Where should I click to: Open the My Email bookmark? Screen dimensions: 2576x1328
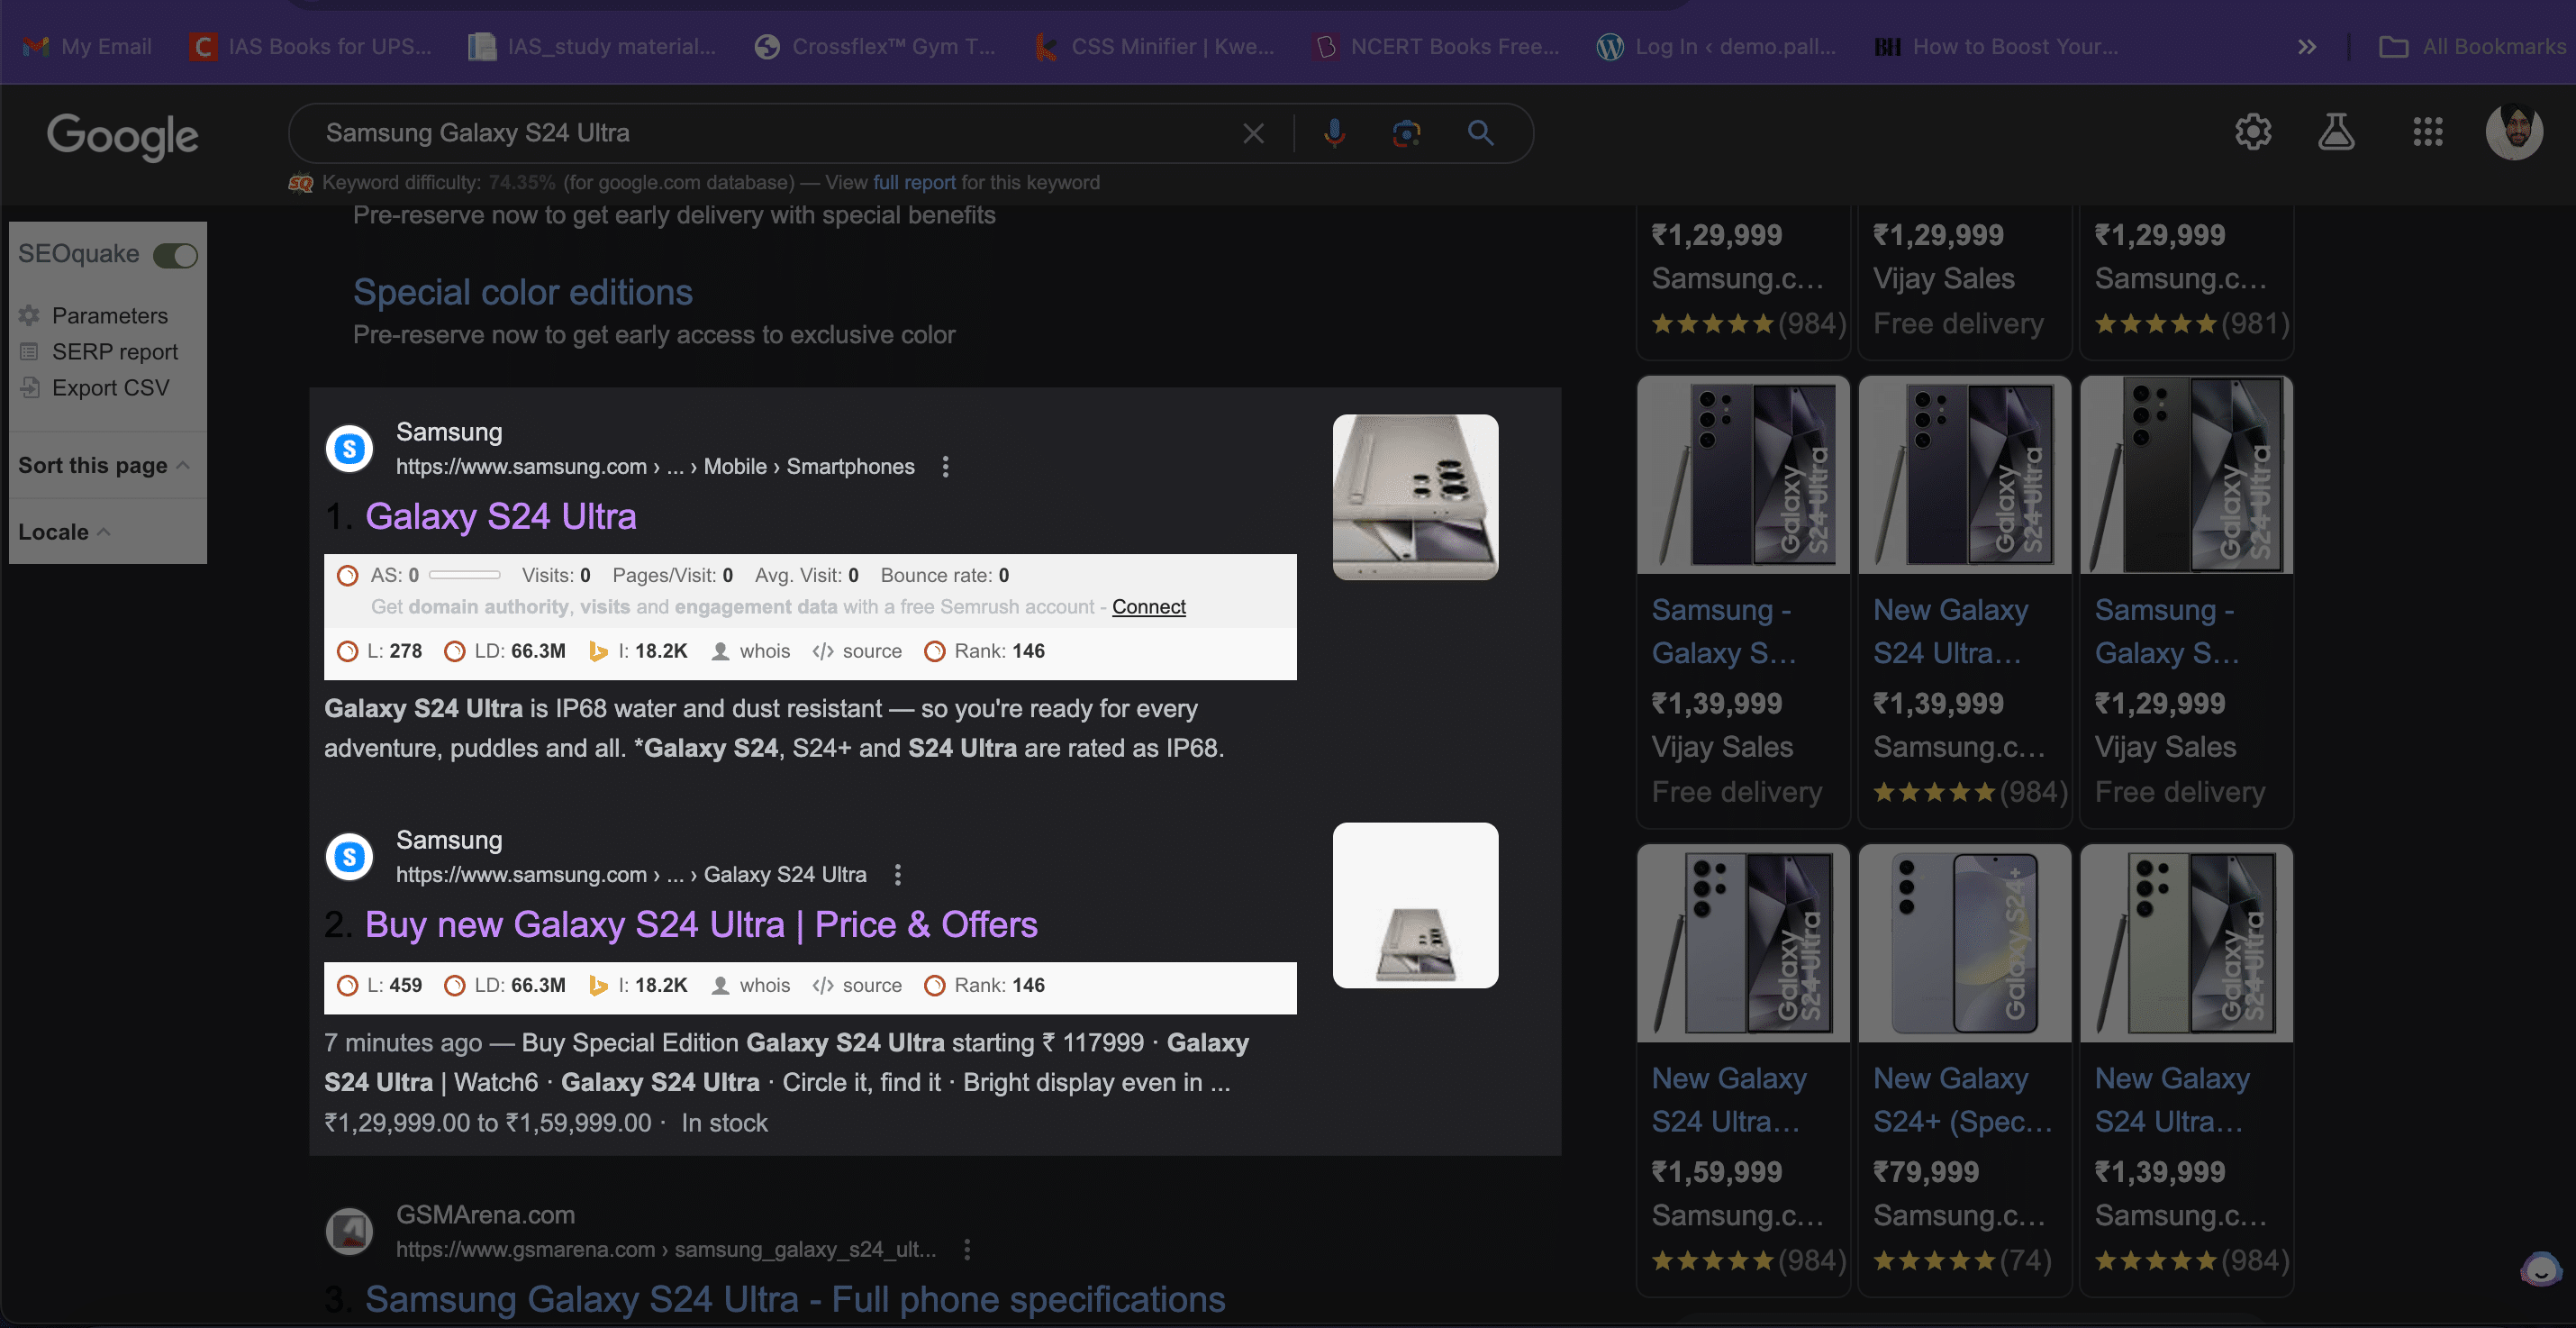coord(88,46)
